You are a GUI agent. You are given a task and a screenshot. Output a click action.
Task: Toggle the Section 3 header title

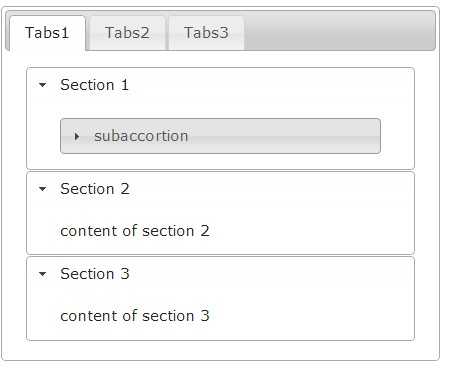click(95, 274)
